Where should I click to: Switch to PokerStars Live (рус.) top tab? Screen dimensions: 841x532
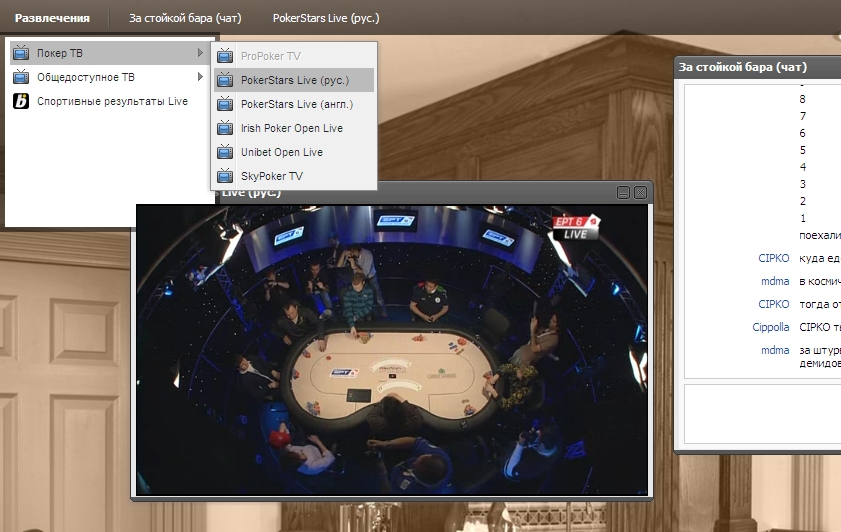coord(326,18)
